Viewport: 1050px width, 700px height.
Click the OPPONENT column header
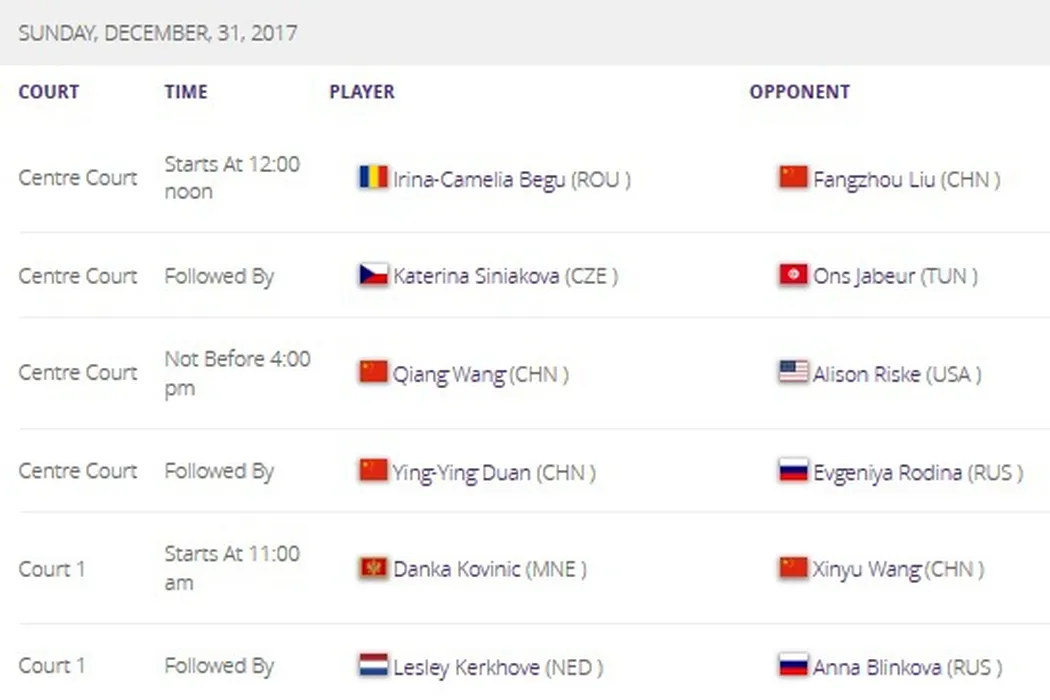click(799, 92)
